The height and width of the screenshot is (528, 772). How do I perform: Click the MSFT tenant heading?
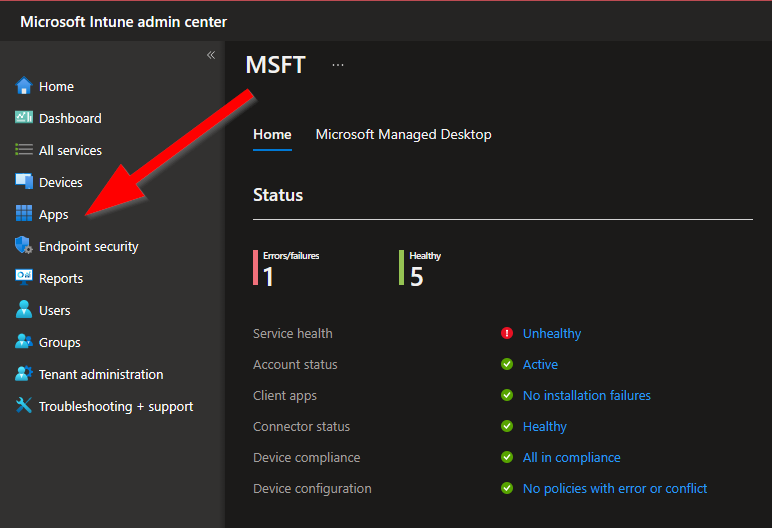[x=276, y=65]
